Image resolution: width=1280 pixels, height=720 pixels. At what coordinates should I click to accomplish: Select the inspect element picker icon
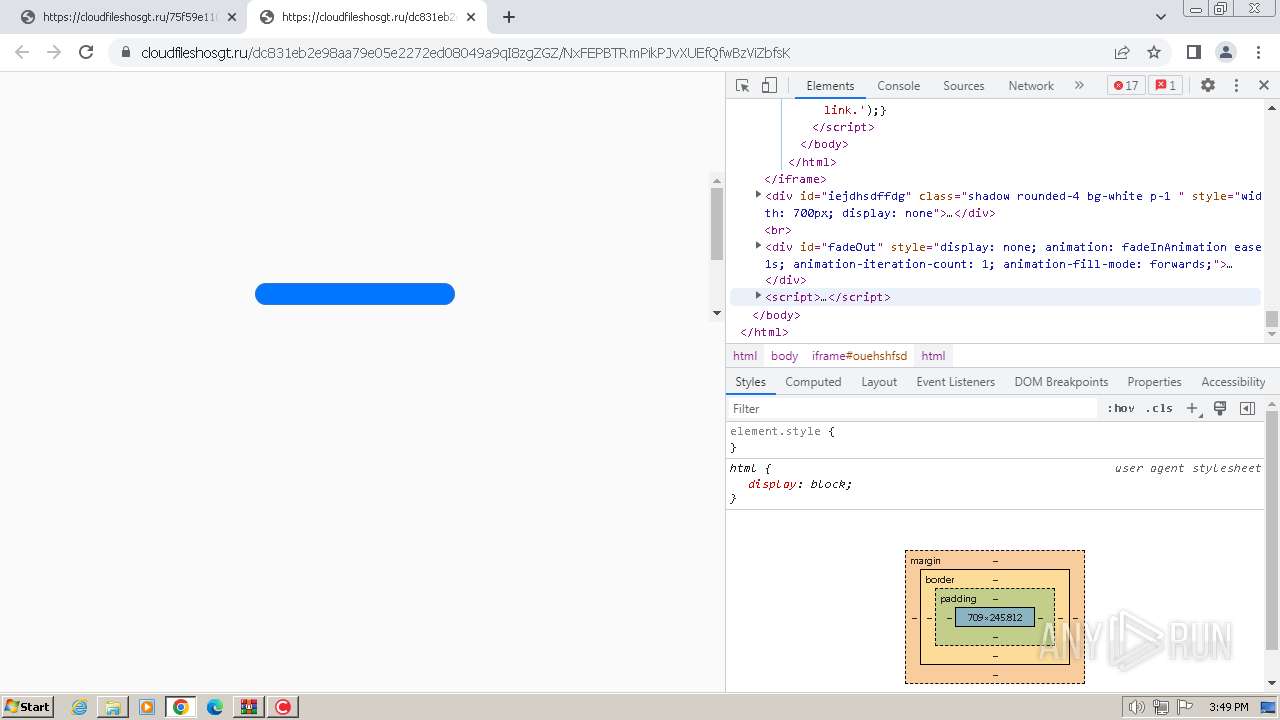click(742, 86)
